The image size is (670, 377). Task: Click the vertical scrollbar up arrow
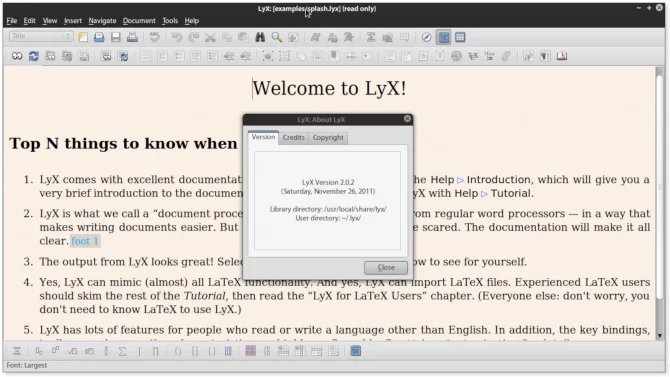pos(660,71)
